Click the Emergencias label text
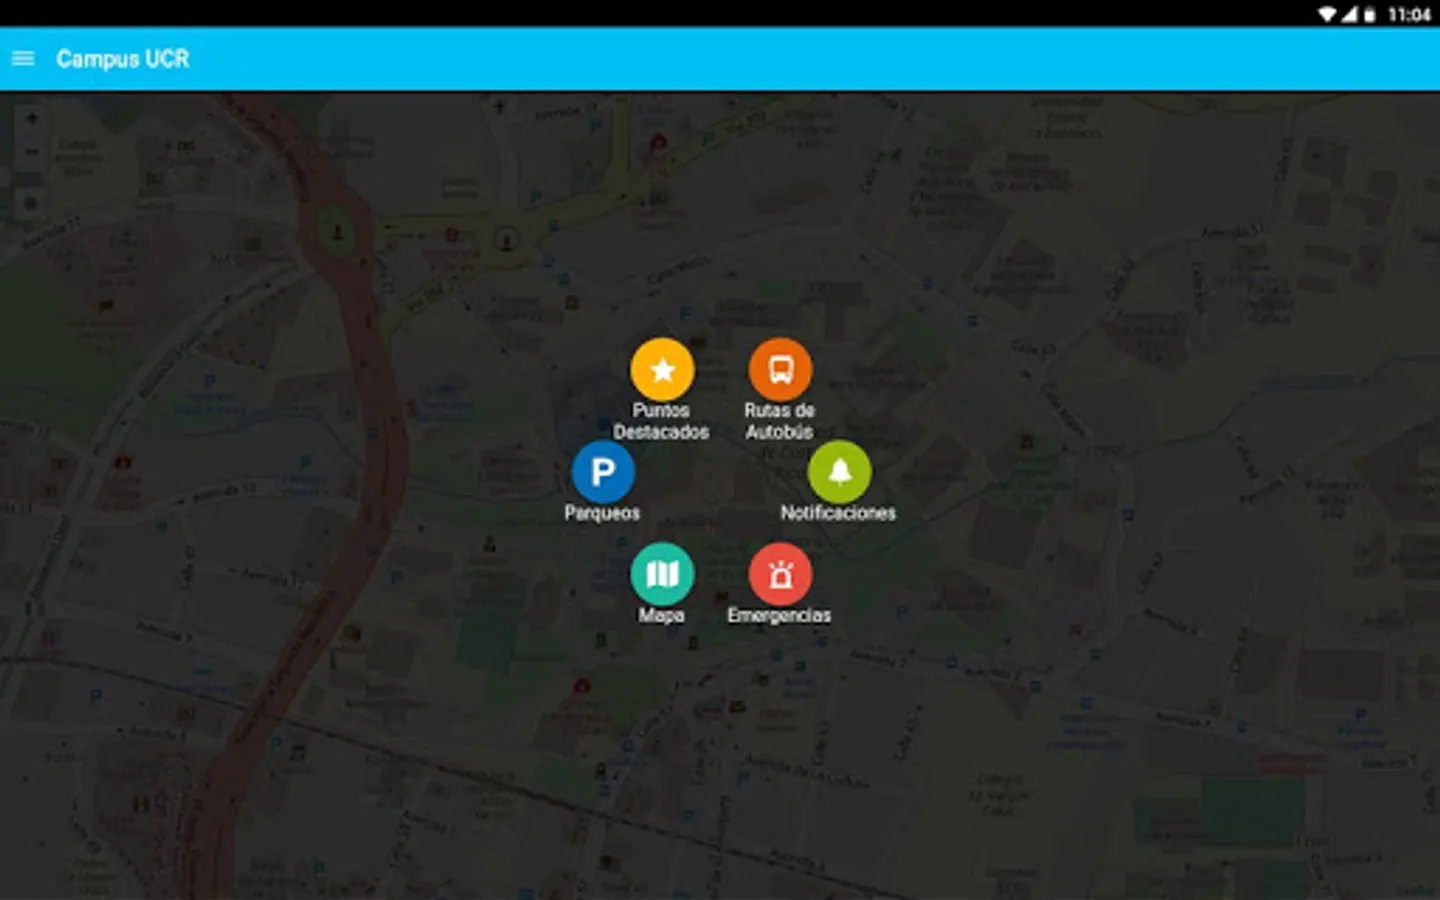The image size is (1440, 900). click(779, 615)
